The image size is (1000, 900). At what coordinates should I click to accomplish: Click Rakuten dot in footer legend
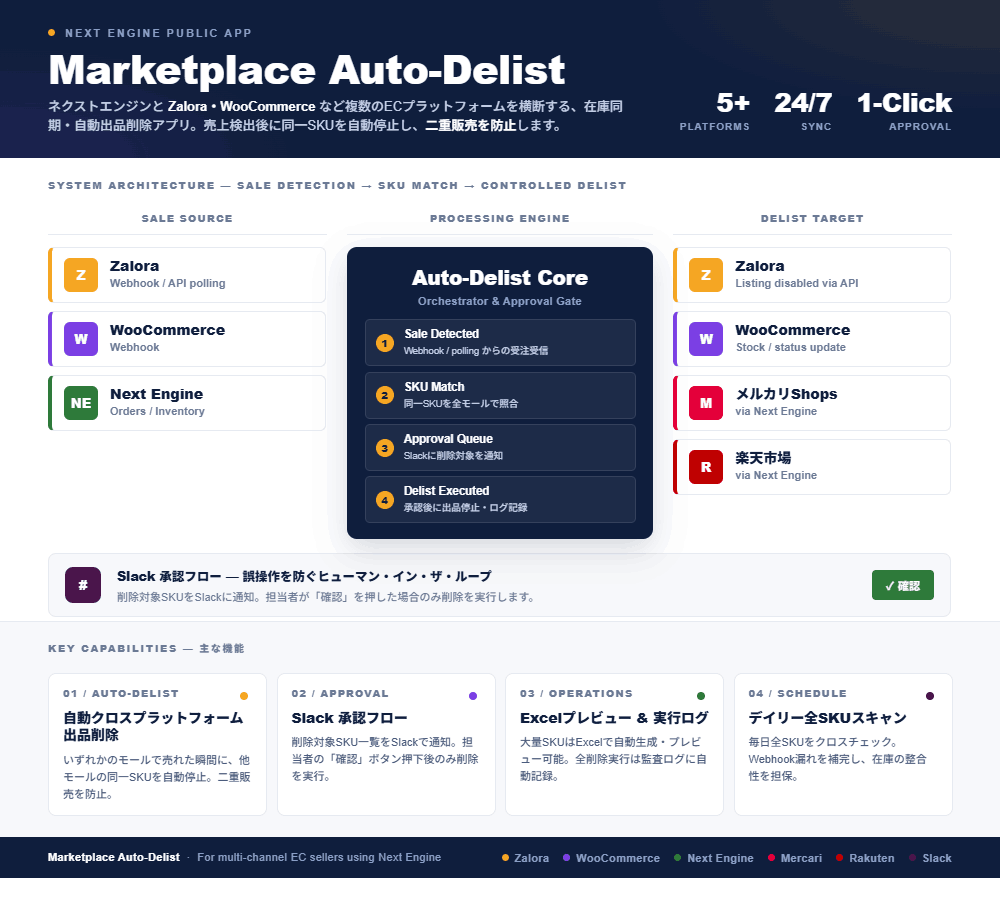coord(839,858)
